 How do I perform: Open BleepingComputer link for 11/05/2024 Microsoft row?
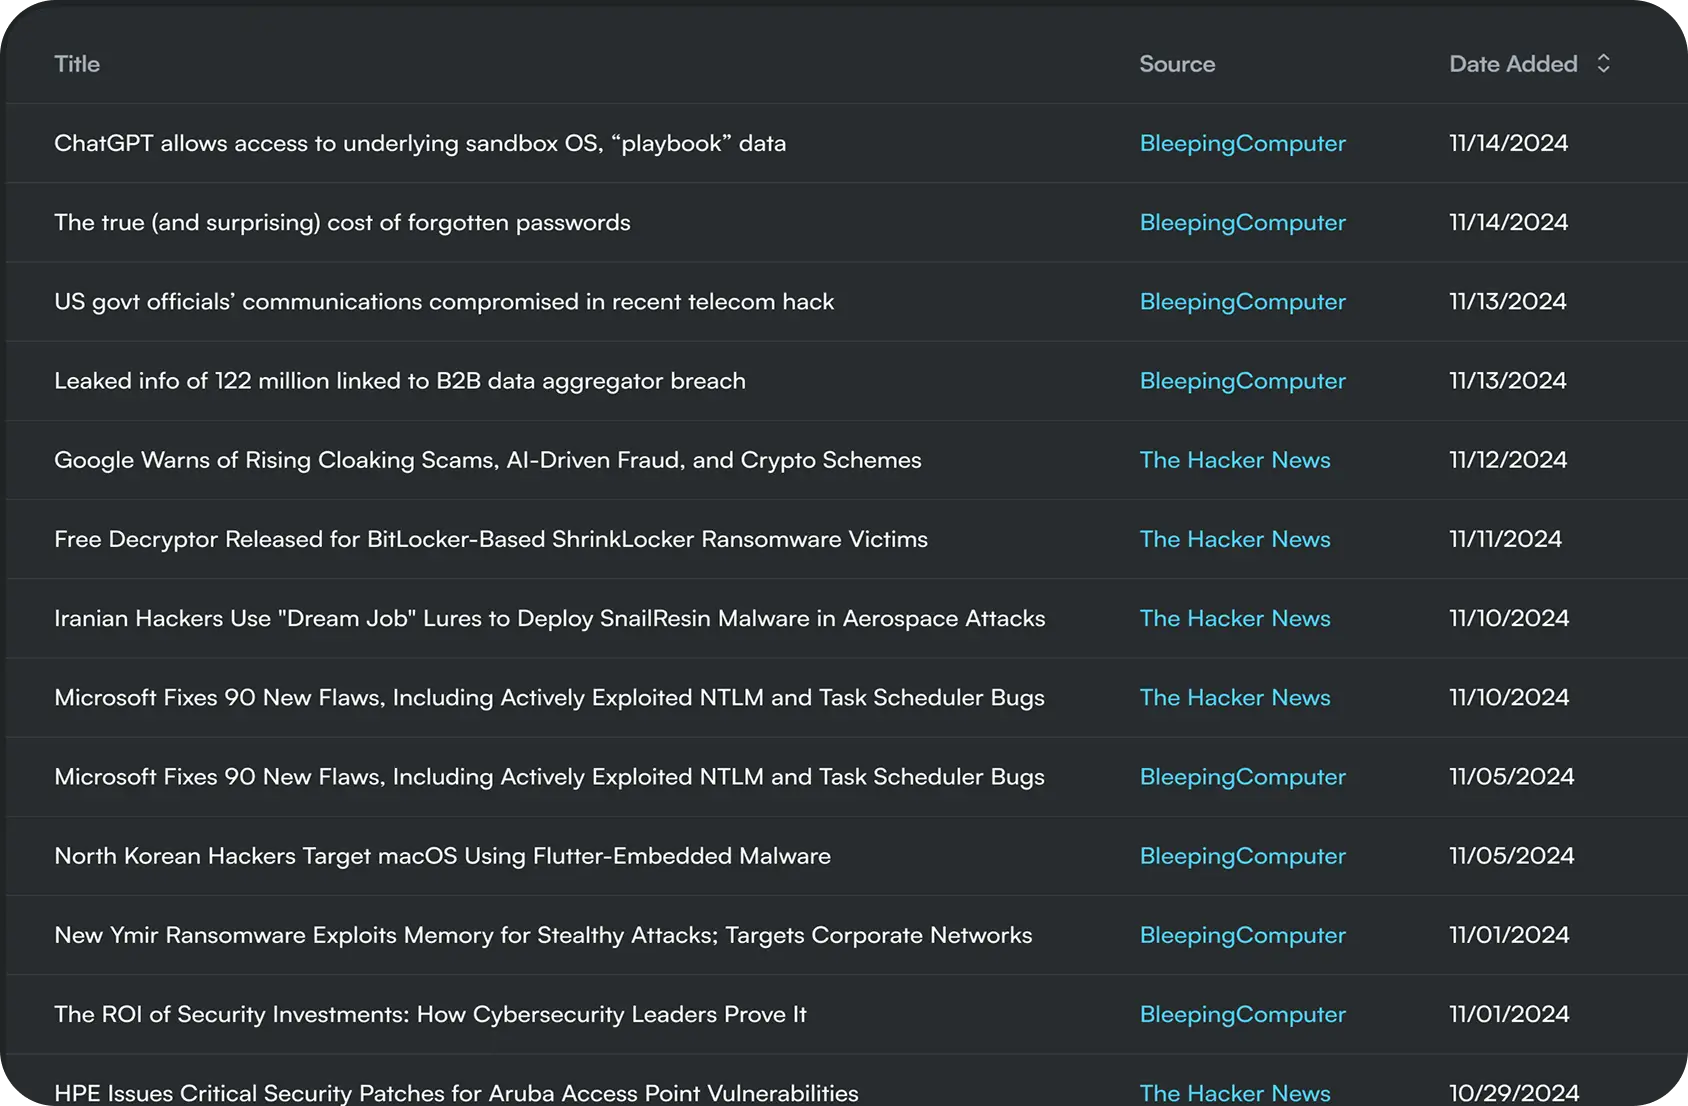1243,776
